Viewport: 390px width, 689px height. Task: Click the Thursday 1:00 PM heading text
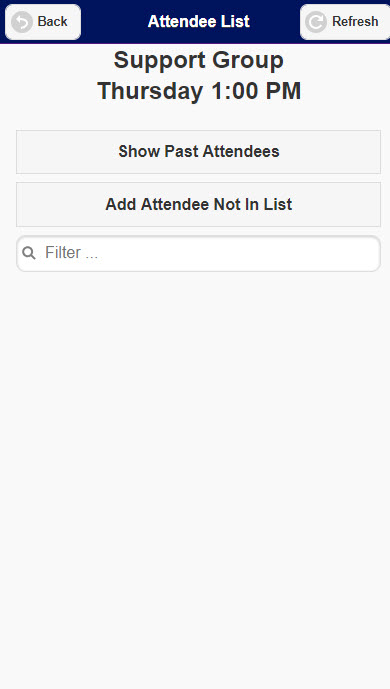click(x=199, y=91)
